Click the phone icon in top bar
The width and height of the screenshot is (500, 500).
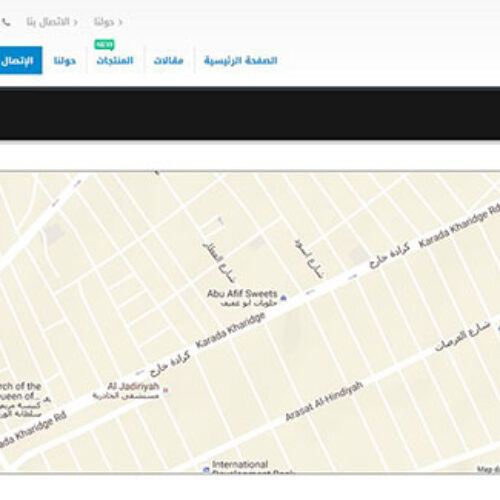6,22
